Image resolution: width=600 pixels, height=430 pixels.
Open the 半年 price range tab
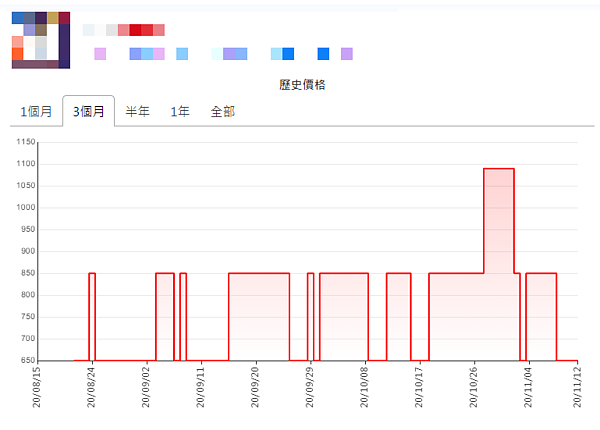[138, 111]
